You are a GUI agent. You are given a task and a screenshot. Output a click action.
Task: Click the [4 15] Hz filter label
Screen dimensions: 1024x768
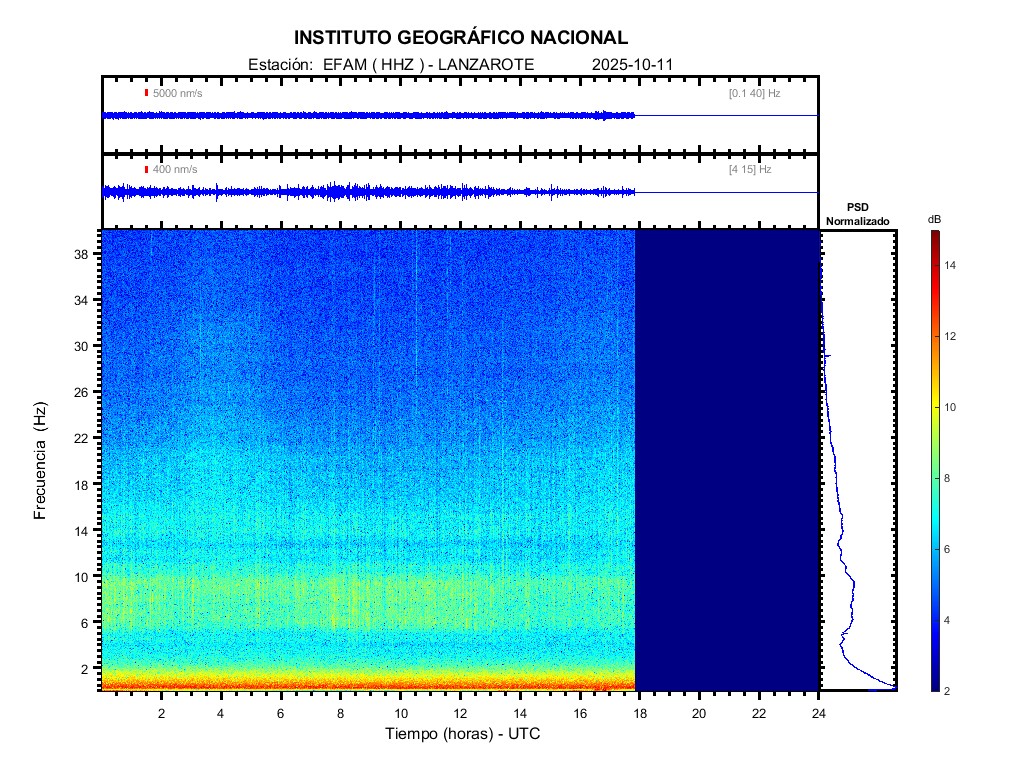click(x=750, y=170)
